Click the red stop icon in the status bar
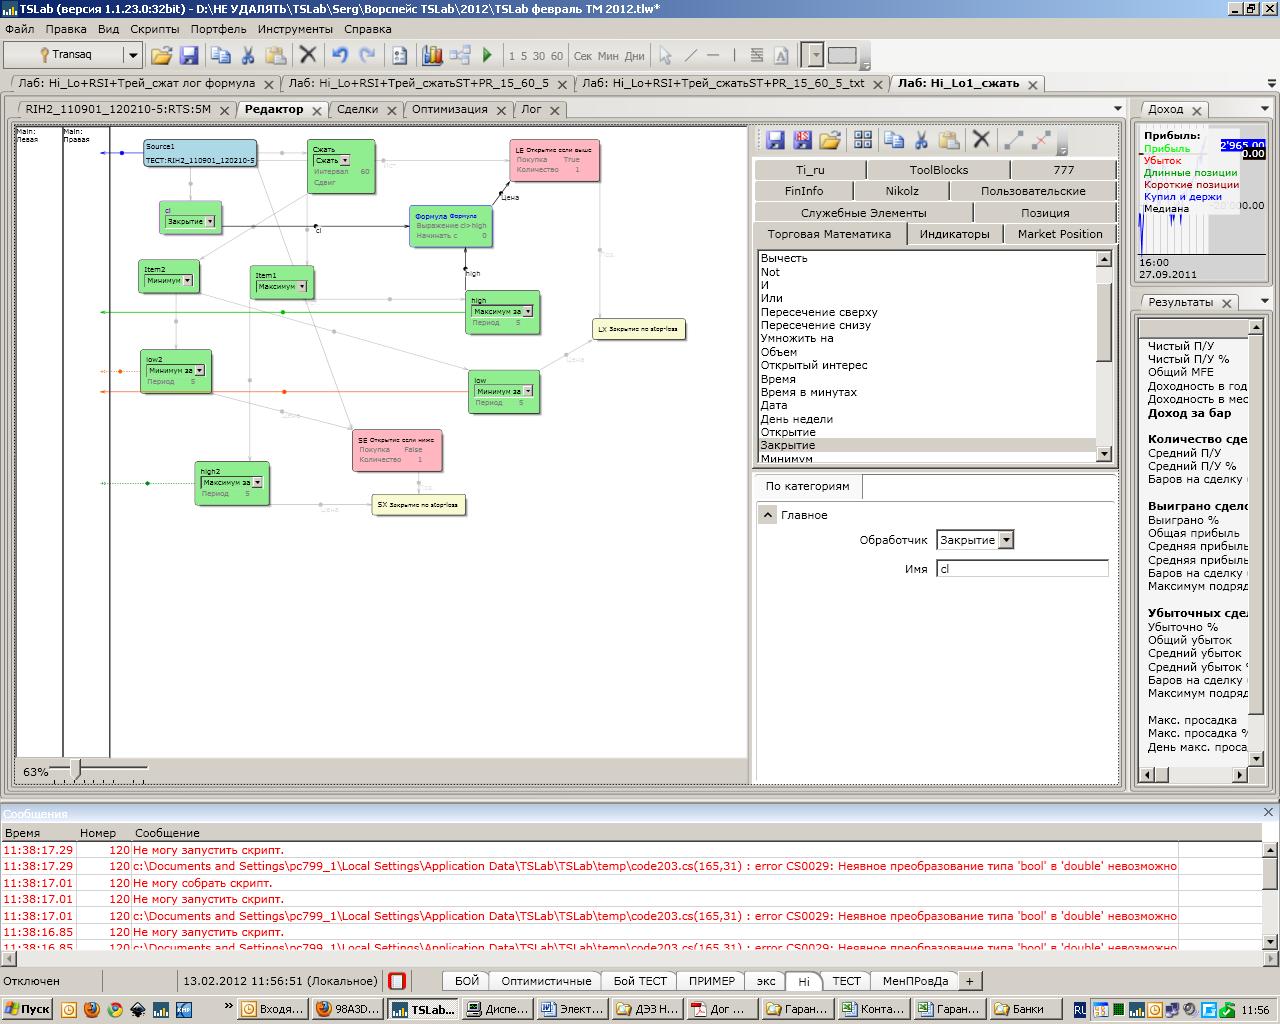Viewport: 1280px width, 1024px height. pyautogui.click(x=397, y=981)
